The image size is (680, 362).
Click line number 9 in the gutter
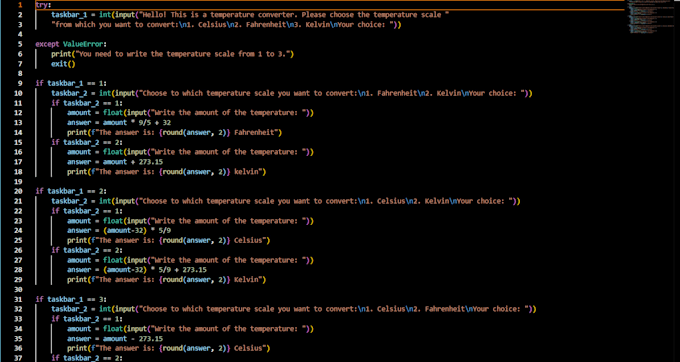[20, 83]
